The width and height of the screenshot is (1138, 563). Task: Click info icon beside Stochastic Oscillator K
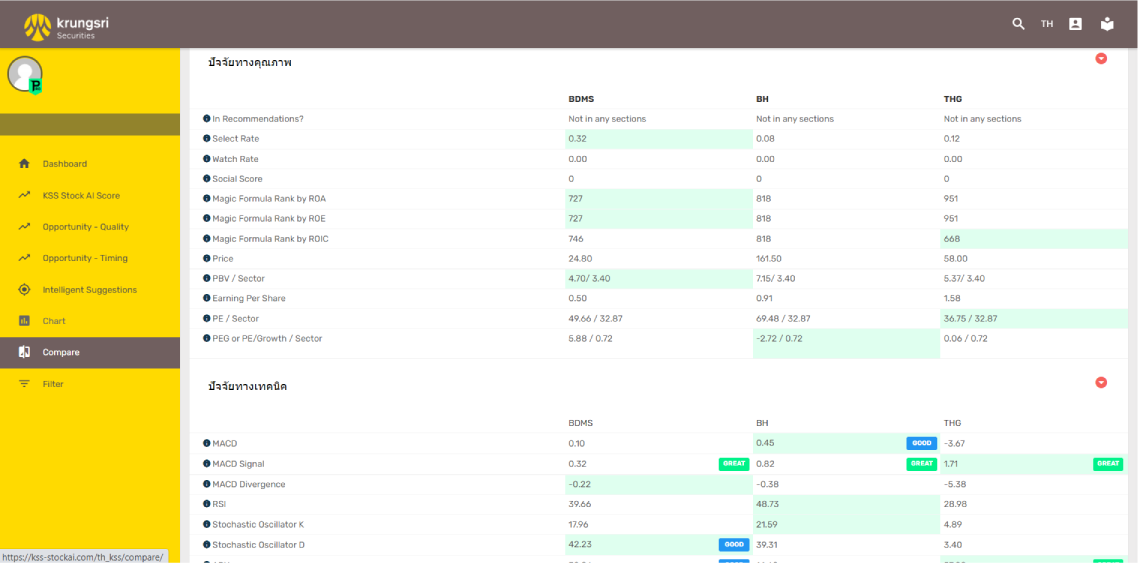(x=207, y=524)
